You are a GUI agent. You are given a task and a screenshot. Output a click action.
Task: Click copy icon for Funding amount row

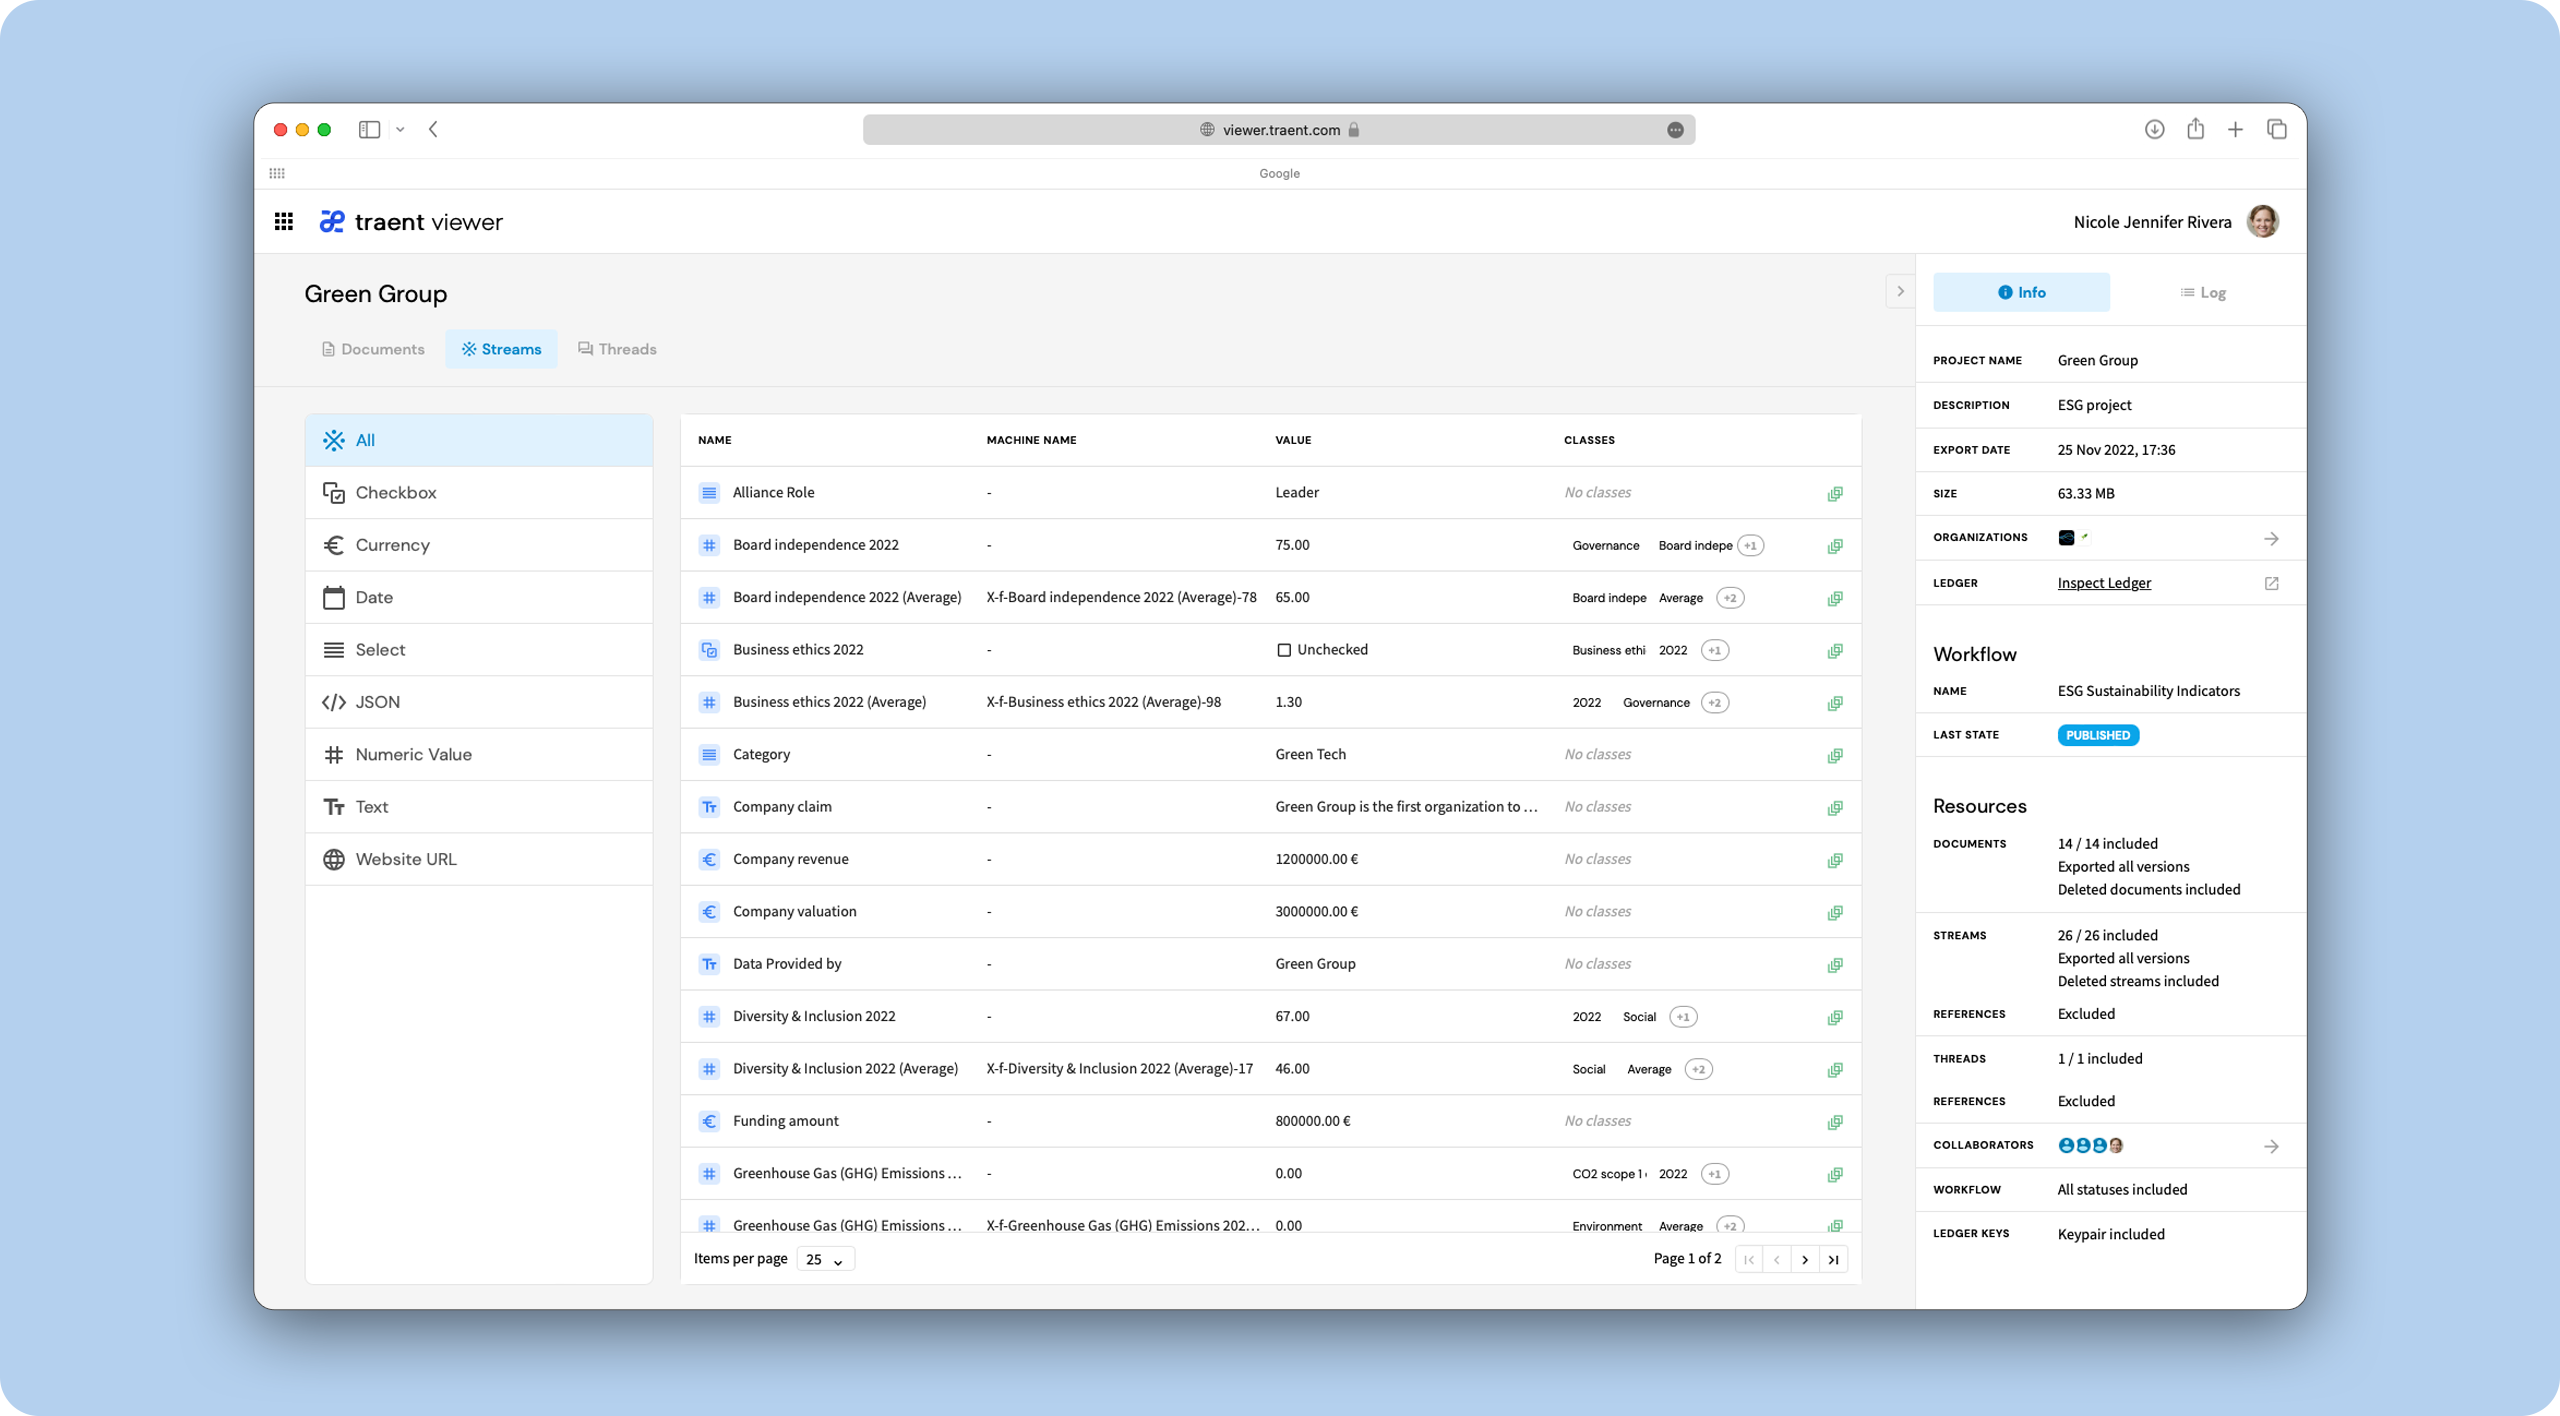[x=1835, y=1122]
